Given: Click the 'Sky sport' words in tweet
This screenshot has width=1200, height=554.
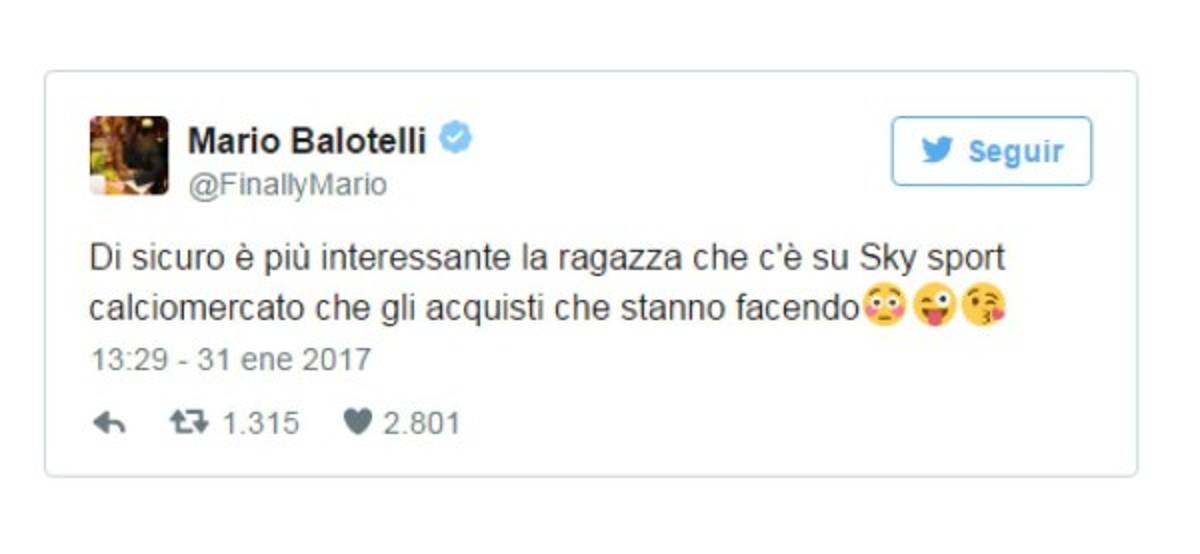Looking at the screenshot, I should click(932, 259).
